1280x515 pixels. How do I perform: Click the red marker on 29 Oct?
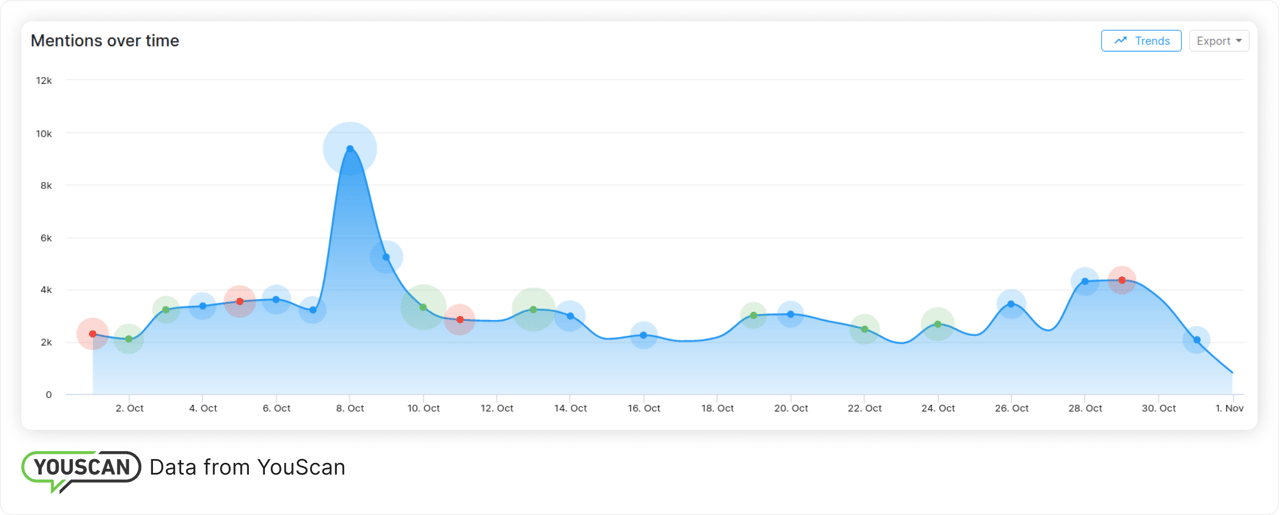click(1122, 280)
